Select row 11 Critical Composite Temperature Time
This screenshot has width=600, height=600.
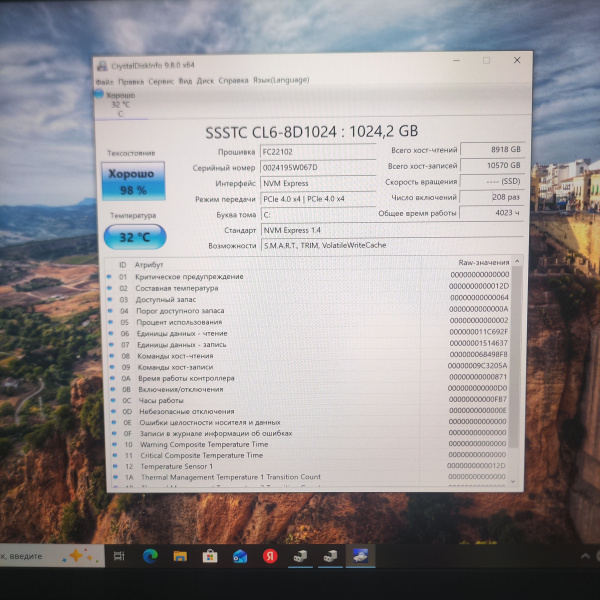point(311,455)
